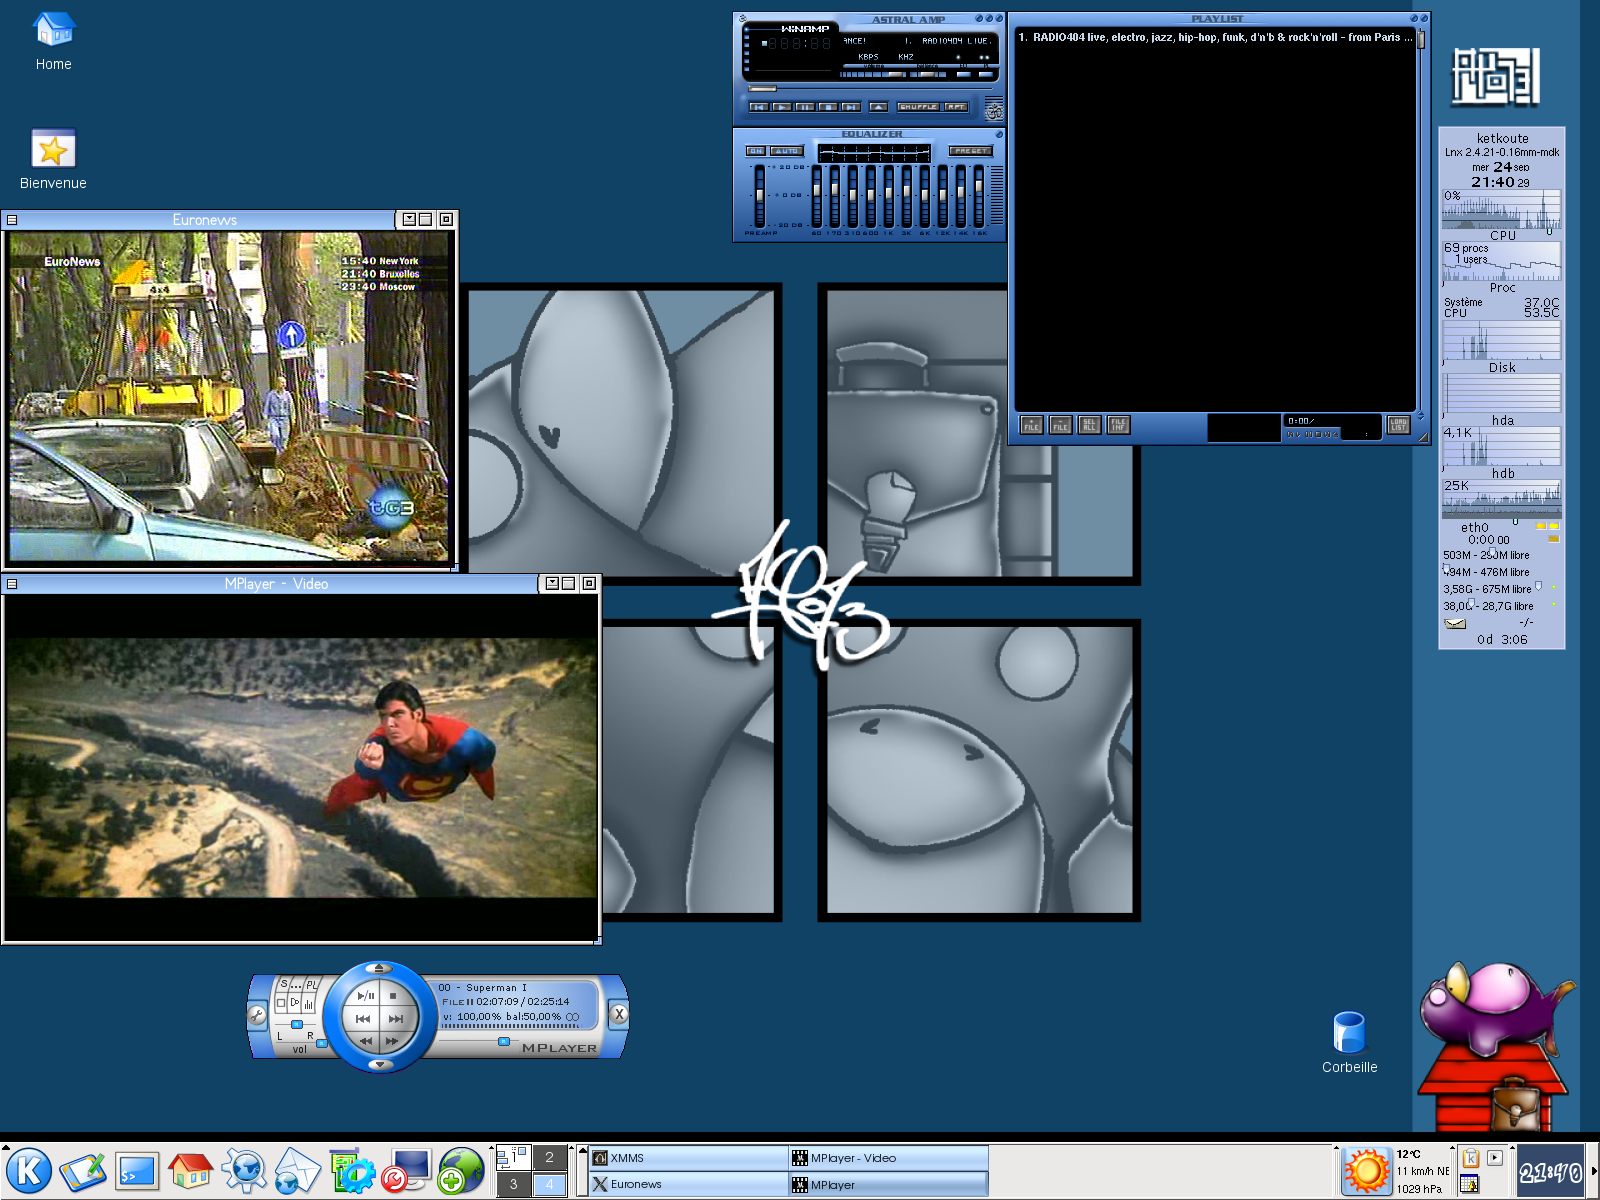This screenshot has height=1200, width=1600.
Task: Expand the hidden panel arrow at right edge
Action: click(1593, 1171)
